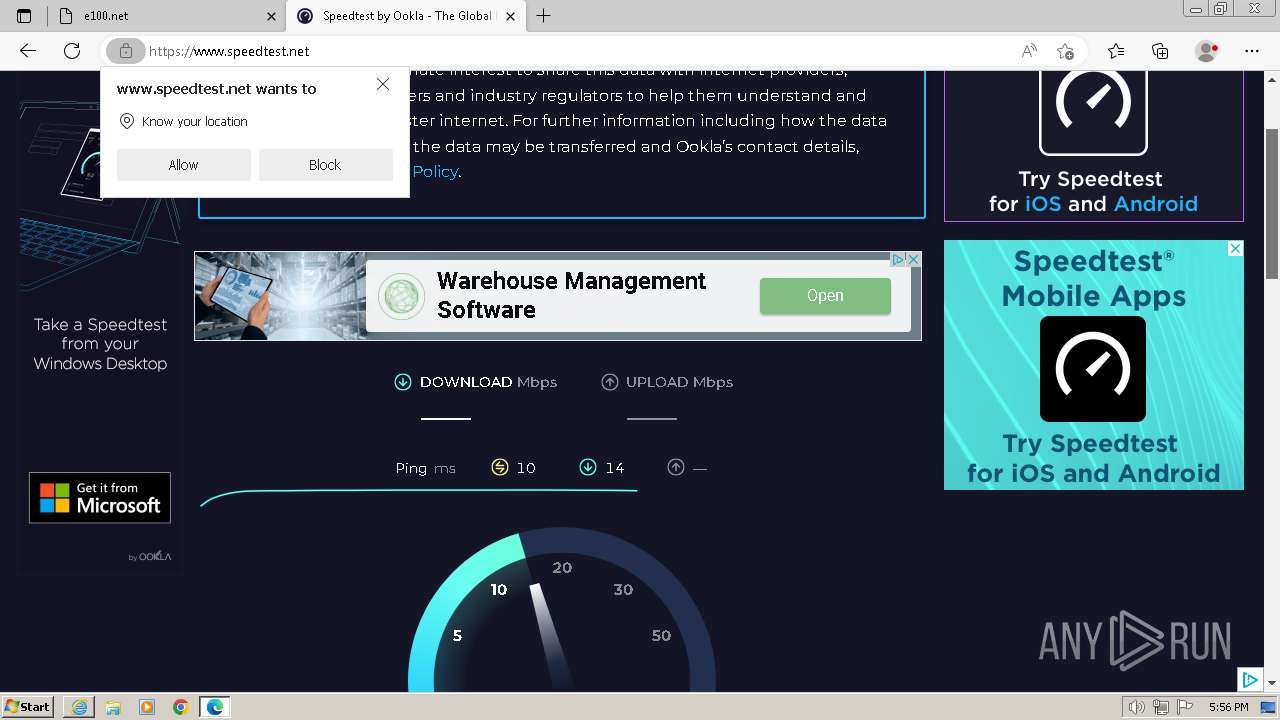Viewport: 1280px width, 720px height.
Task: Click the Ping ms label
Action: pos(426,468)
